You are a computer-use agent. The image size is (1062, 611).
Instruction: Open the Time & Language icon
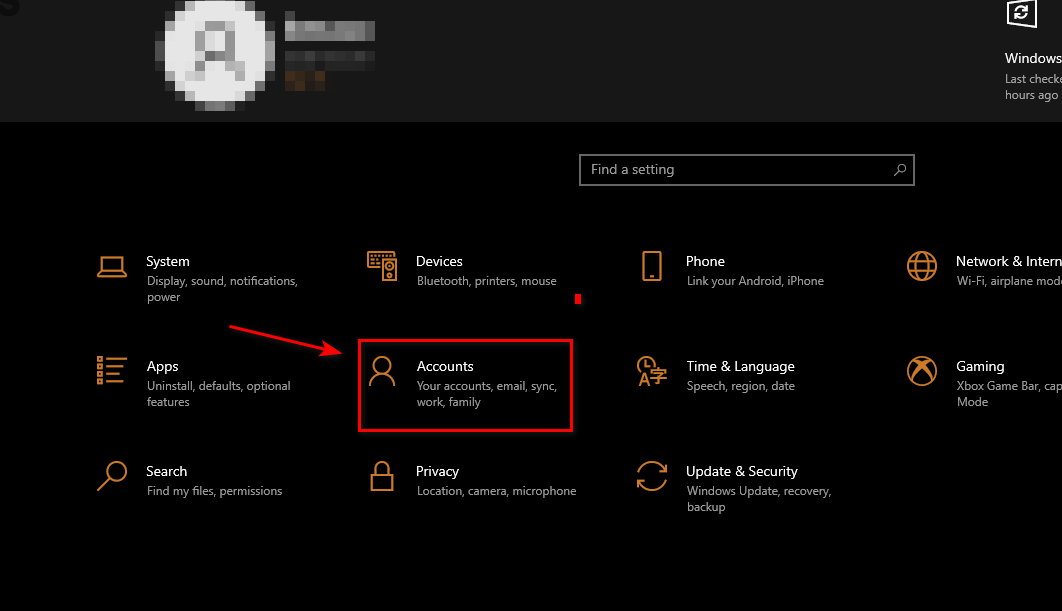tap(652, 371)
